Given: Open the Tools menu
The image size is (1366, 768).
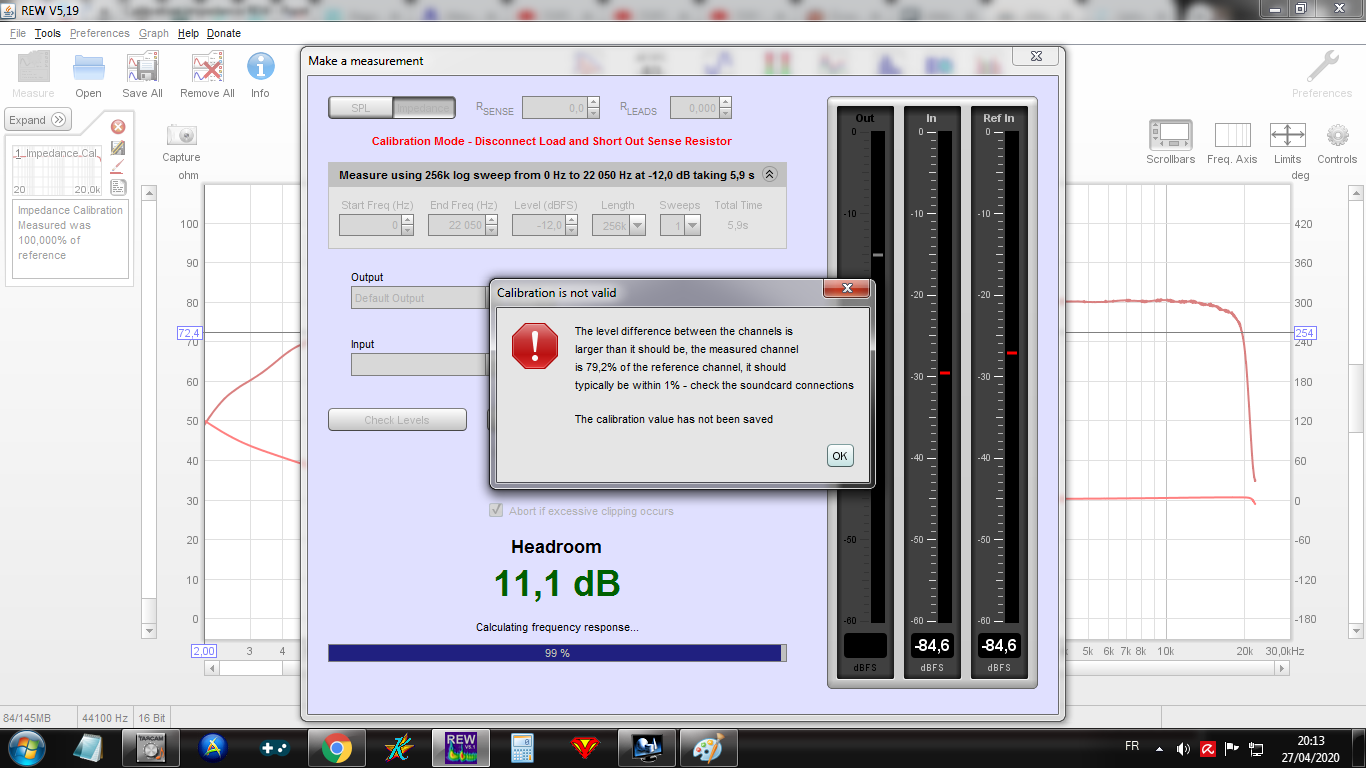Looking at the screenshot, I should (x=47, y=33).
